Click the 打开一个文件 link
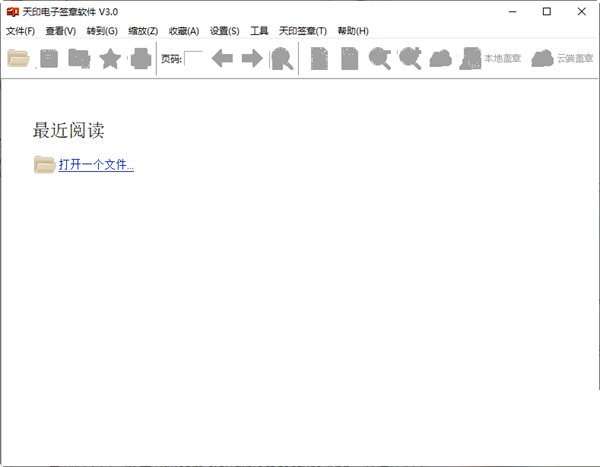Image resolution: width=600 pixels, height=467 pixels. 96,165
